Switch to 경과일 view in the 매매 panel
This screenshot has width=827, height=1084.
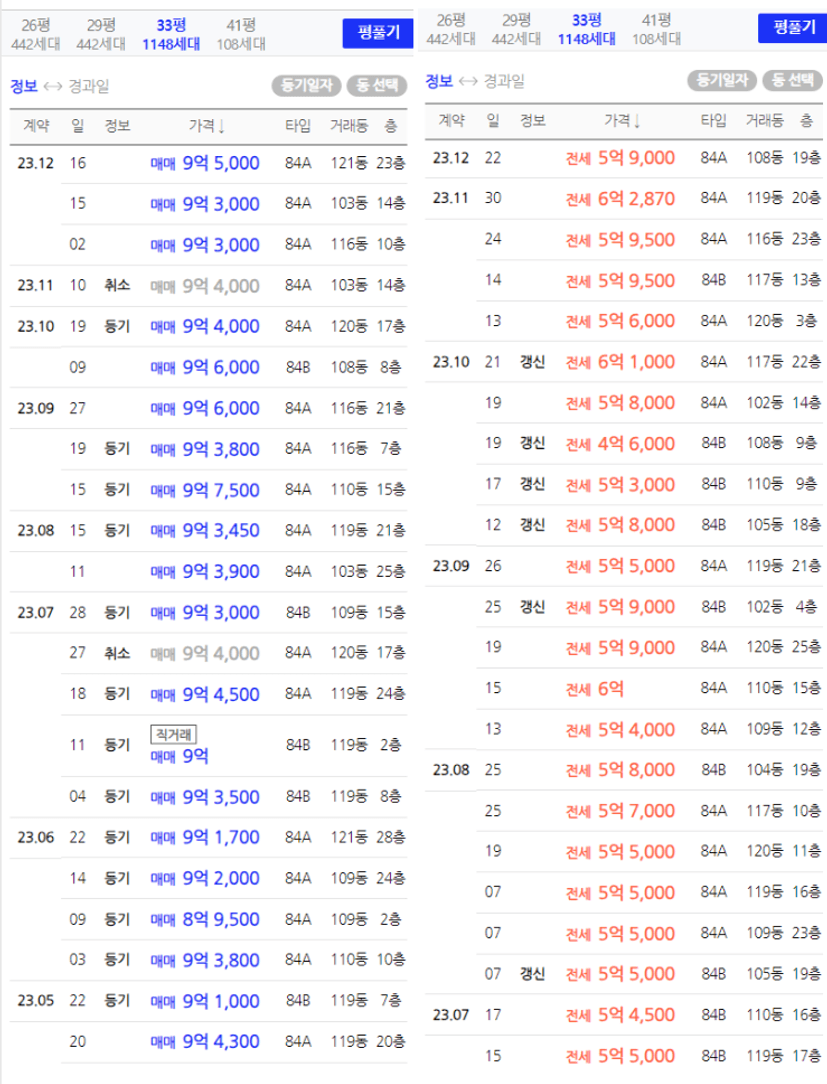point(89,86)
